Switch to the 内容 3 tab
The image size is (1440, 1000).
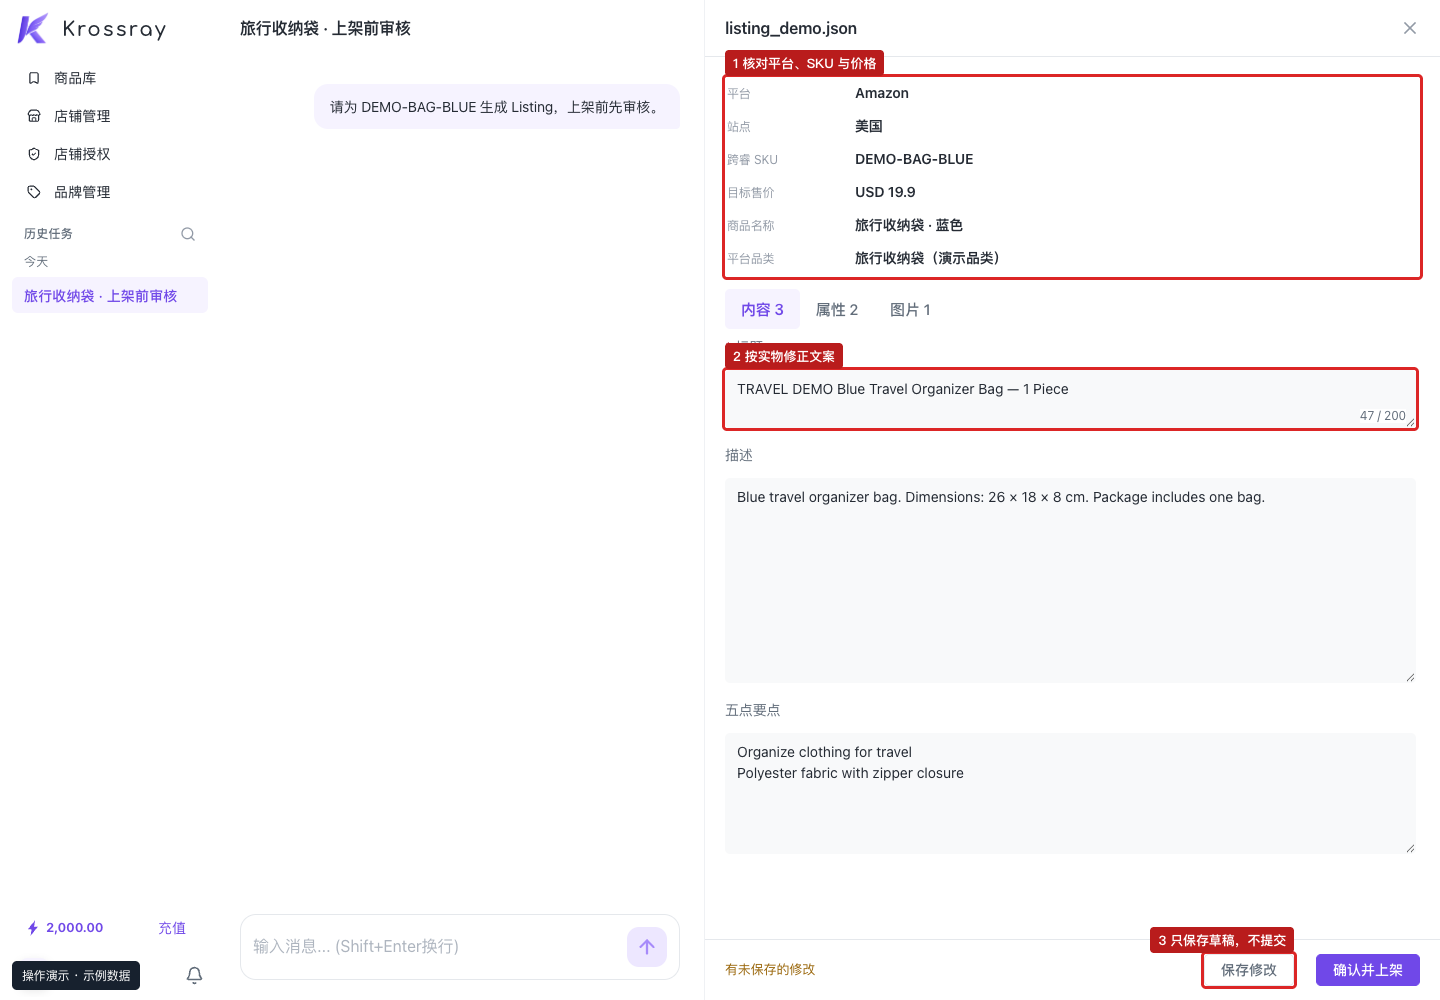coord(762,310)
